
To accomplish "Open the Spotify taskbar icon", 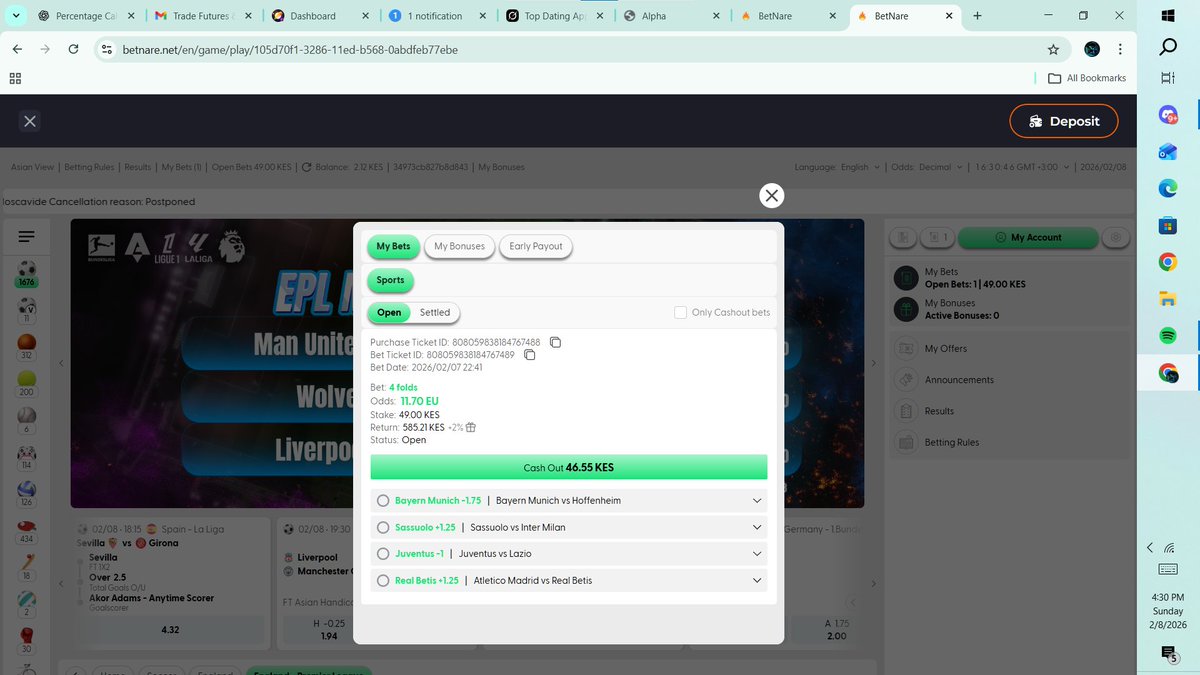I will tap(1167, 335).
